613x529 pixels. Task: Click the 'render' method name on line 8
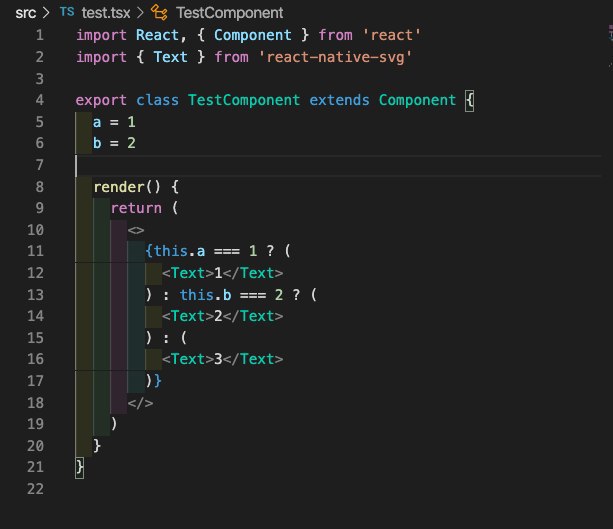pyautogui.click(x=119, y=187)
